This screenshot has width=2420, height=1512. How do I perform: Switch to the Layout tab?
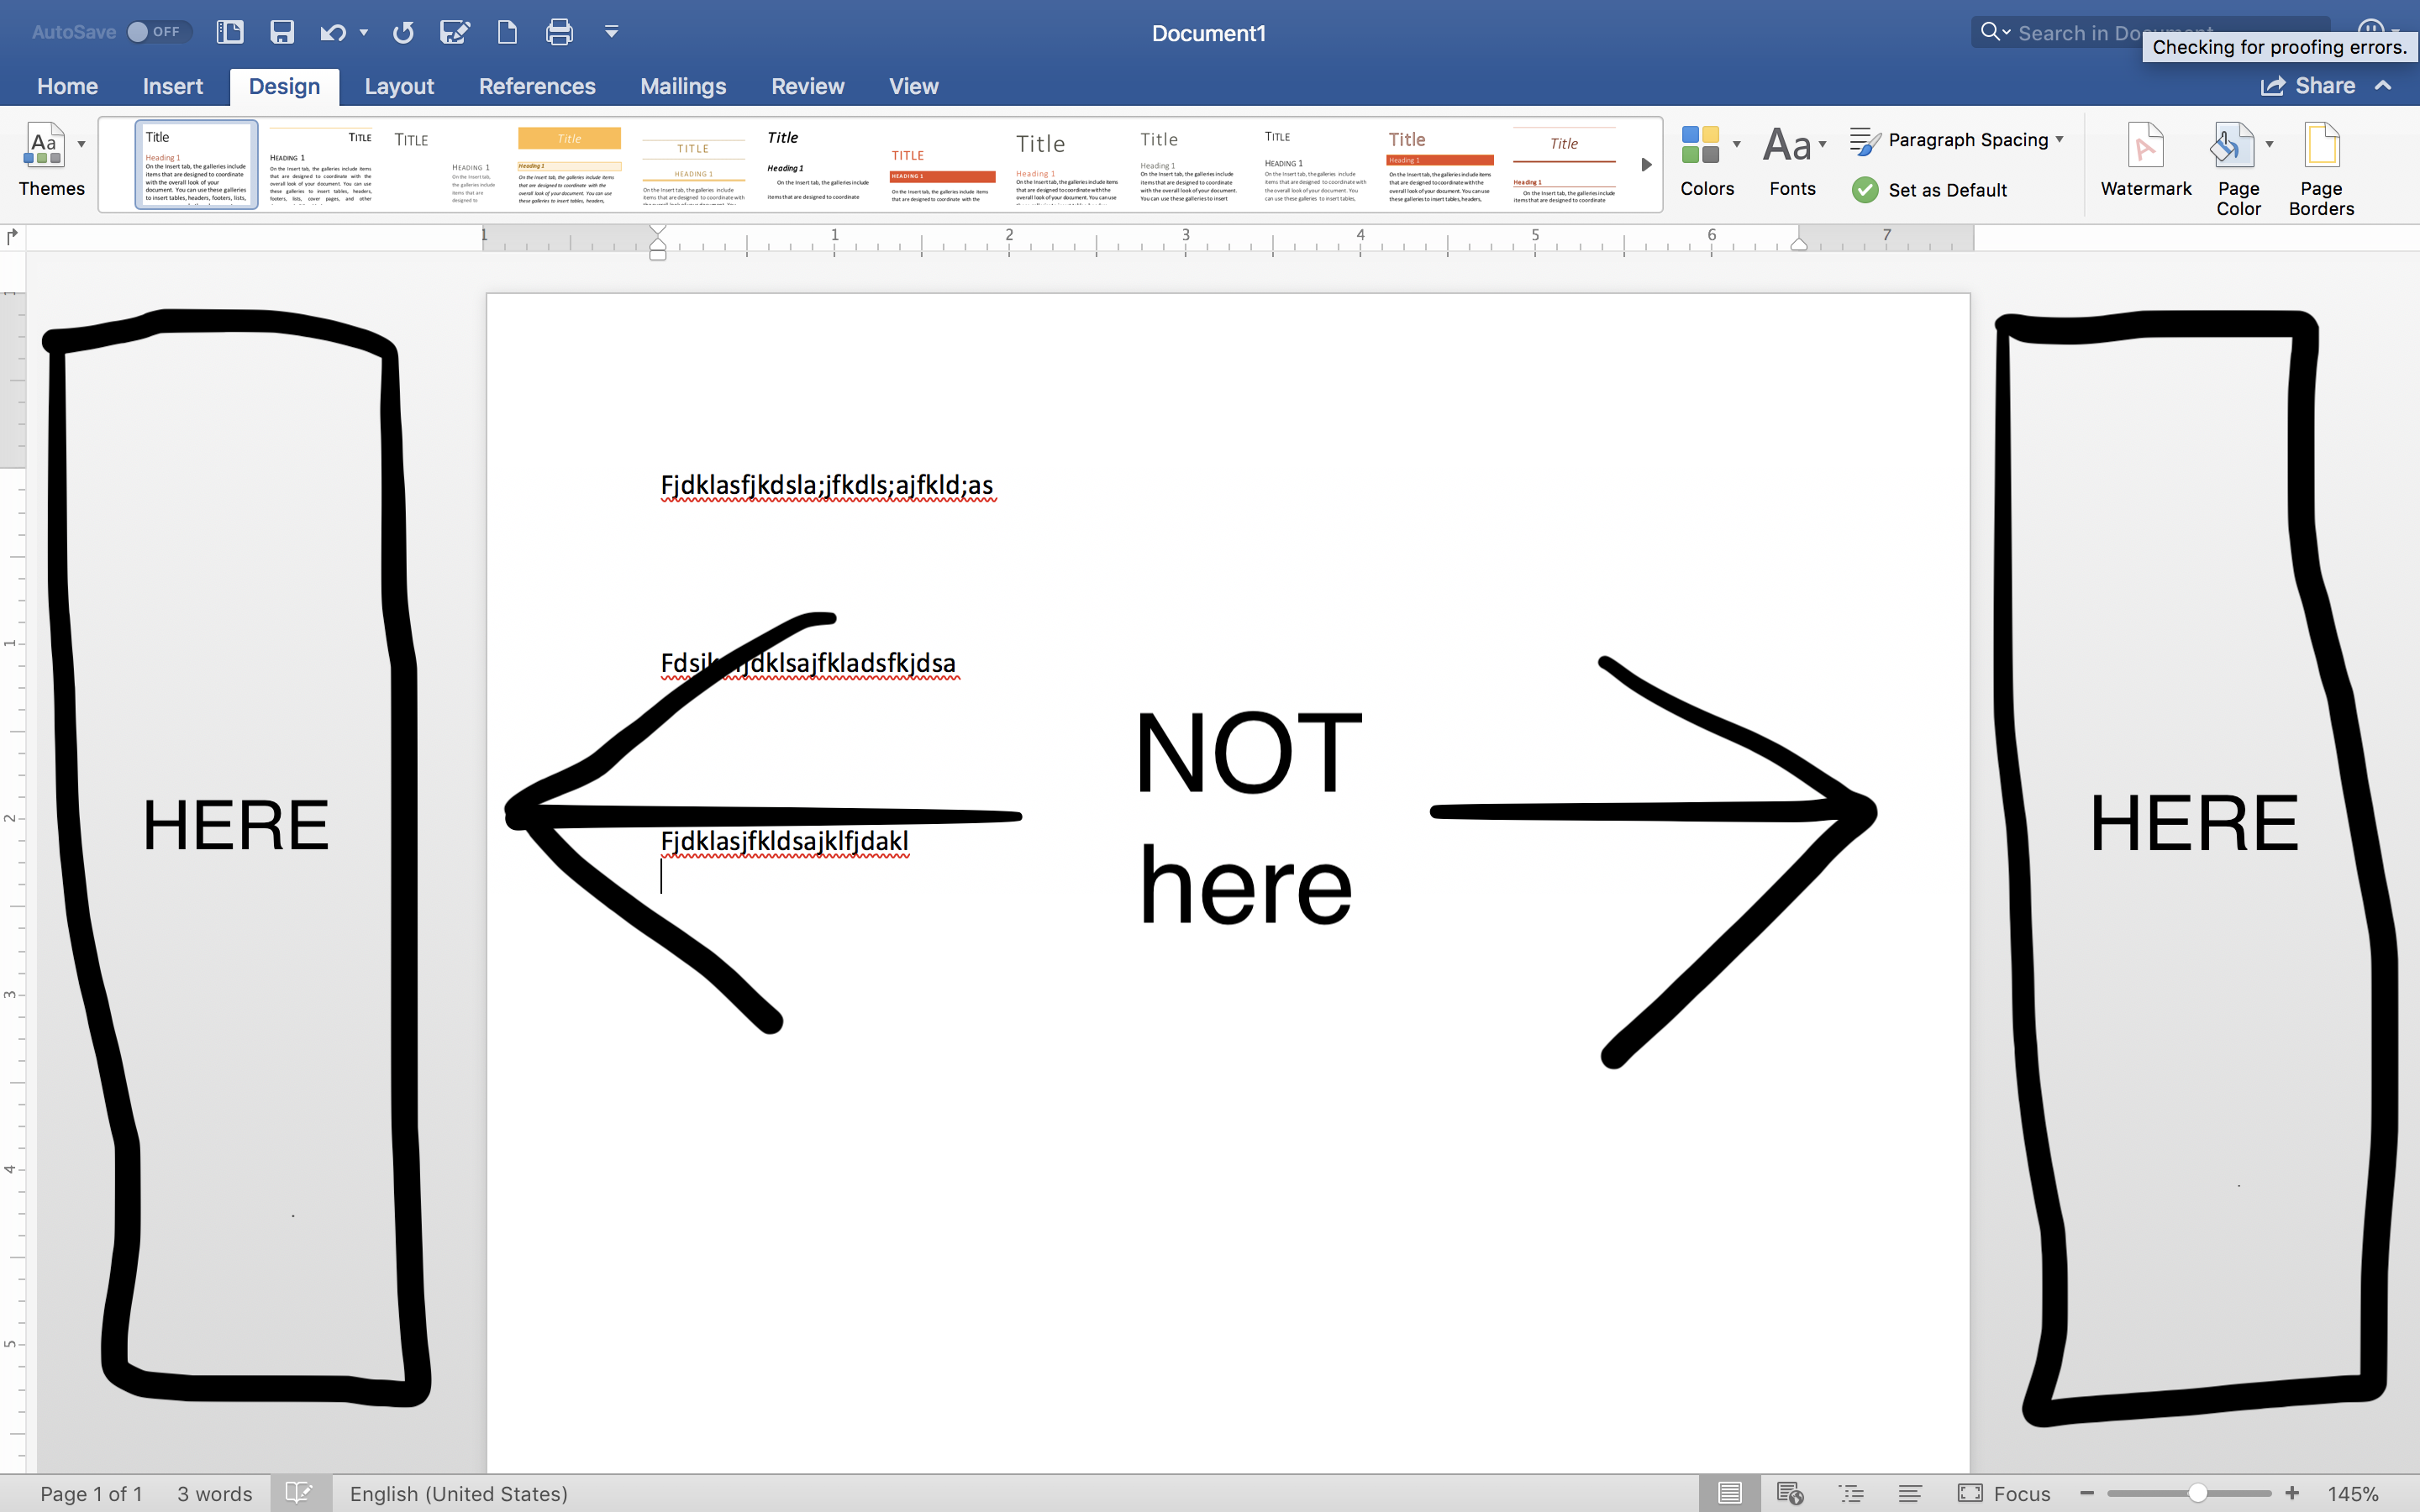tap(398, 86)
